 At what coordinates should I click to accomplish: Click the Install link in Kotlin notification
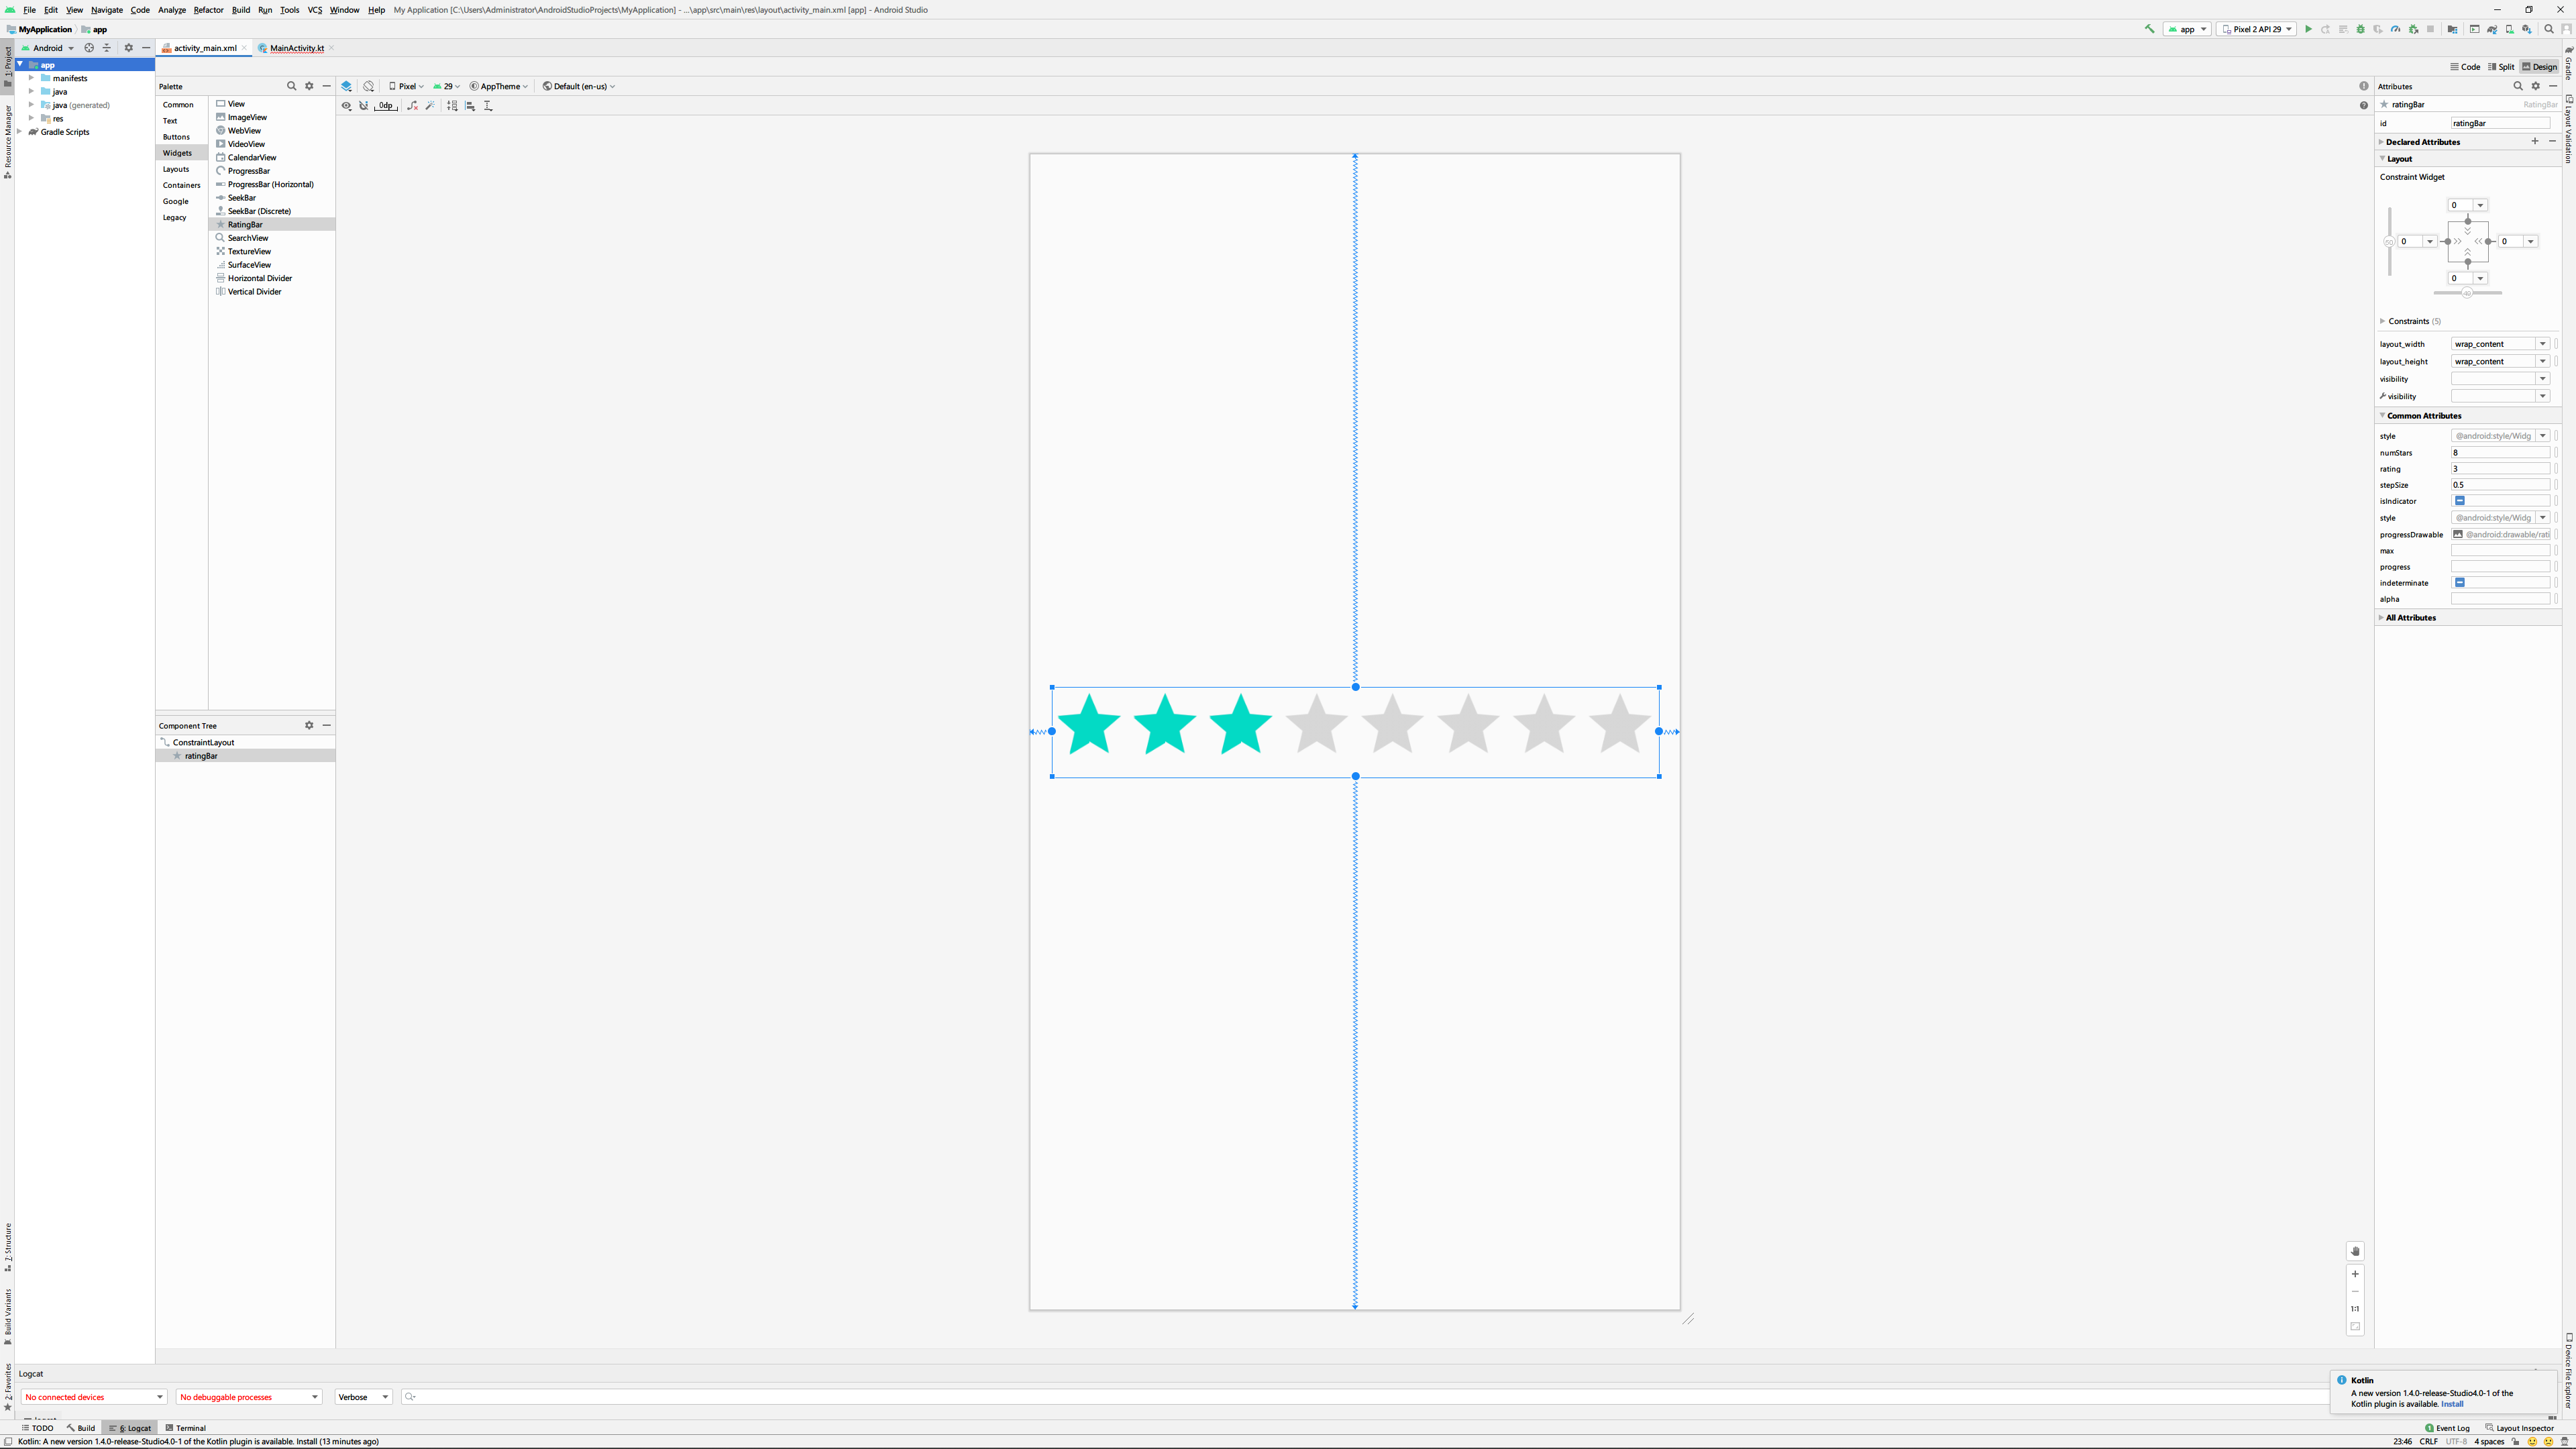pos(2451,1404)
